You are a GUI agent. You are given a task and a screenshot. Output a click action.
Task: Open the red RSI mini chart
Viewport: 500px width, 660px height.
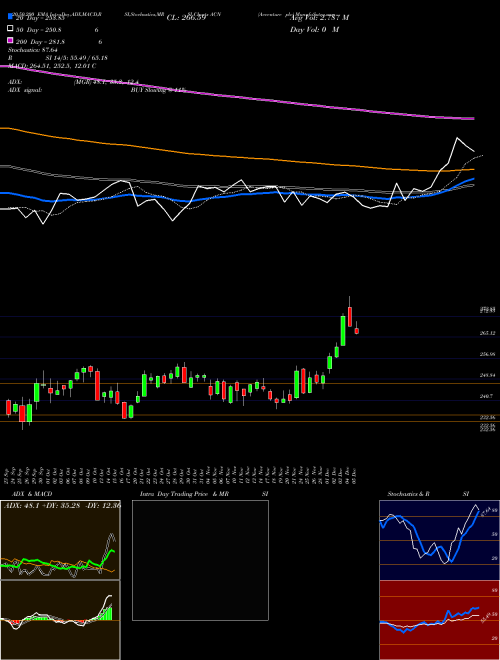coord(439,620)
